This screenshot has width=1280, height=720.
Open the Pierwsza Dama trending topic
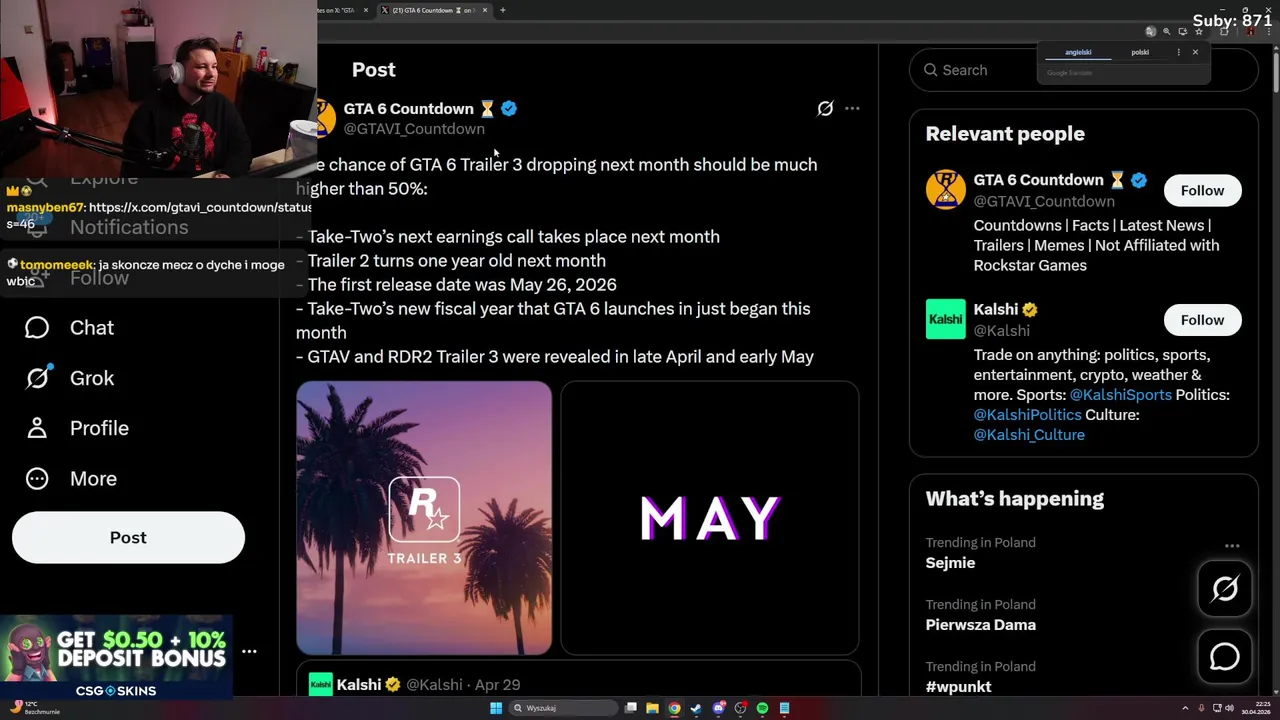click(981, 625)
